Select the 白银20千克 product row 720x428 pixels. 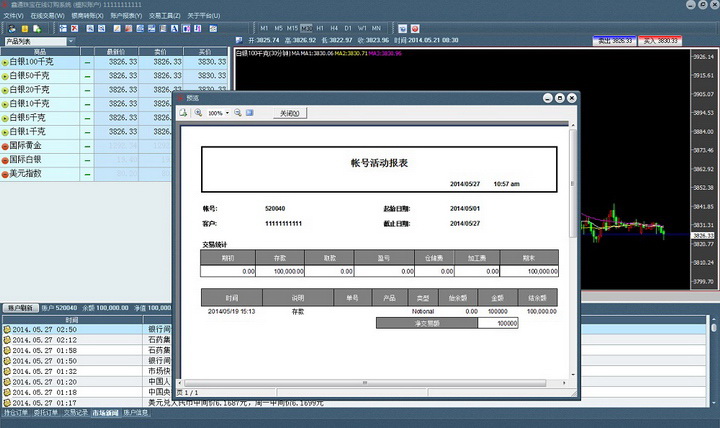tap(114, 90)
